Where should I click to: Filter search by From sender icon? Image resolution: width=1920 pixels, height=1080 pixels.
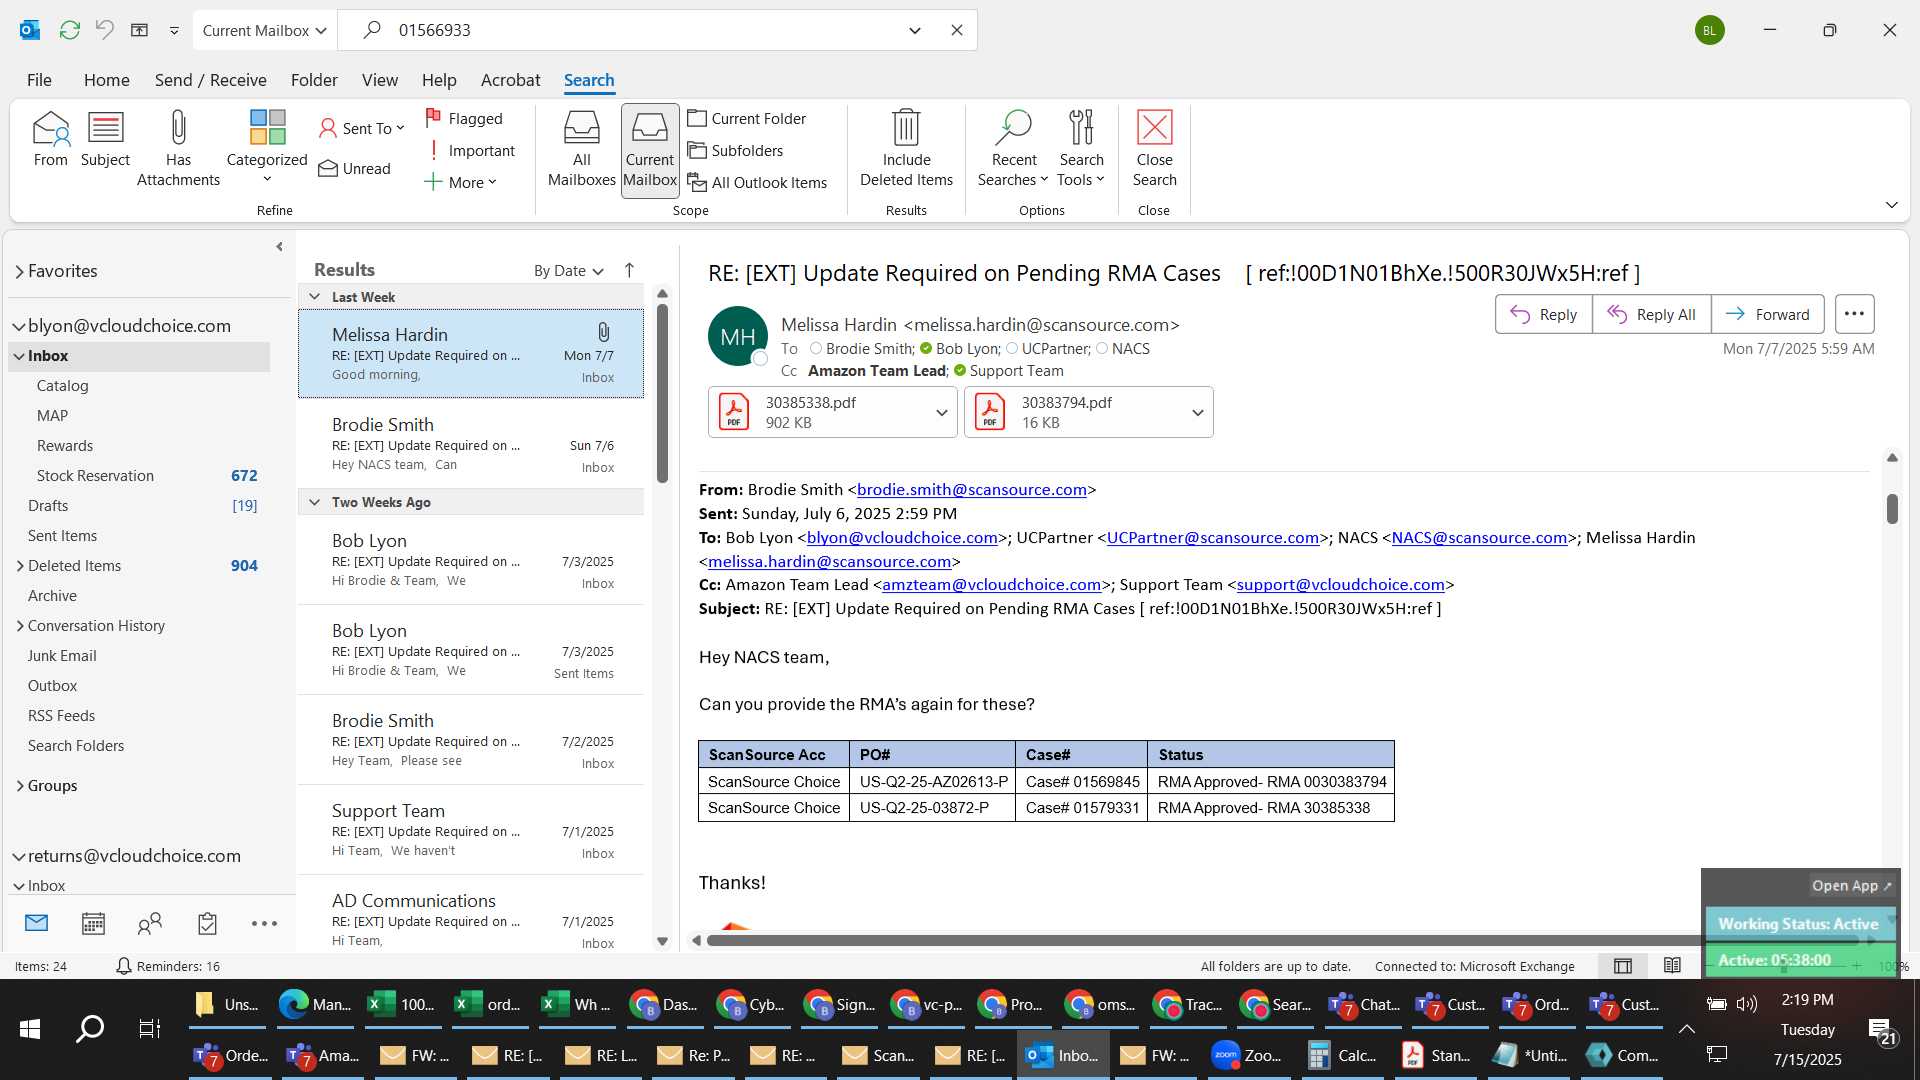click(x=50, y=140)
